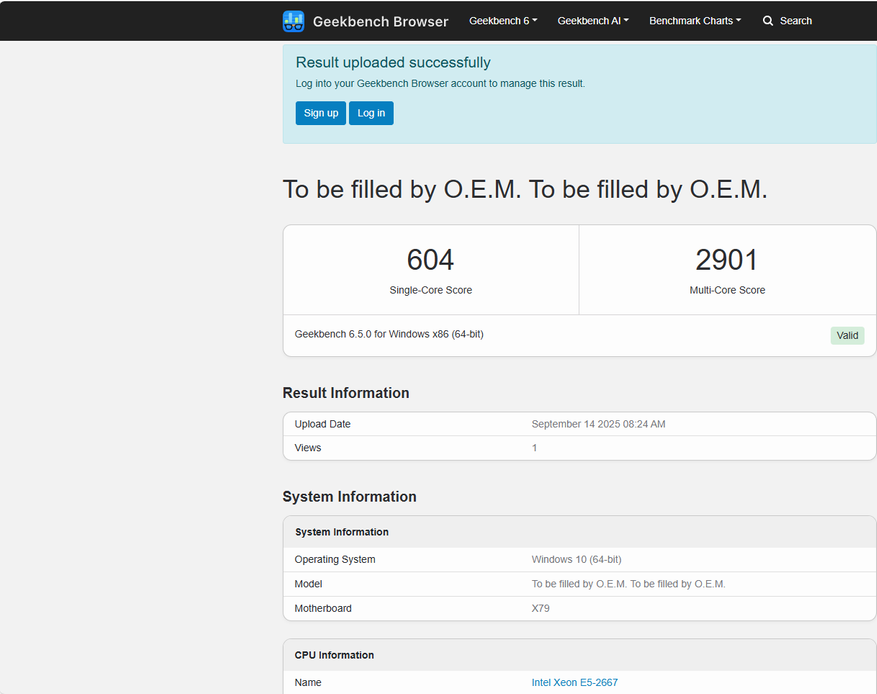The height and width of the screenshot is (694, 877).
Task: Expand the Geekbench AI dropdown menu
Action: point(593,21)
